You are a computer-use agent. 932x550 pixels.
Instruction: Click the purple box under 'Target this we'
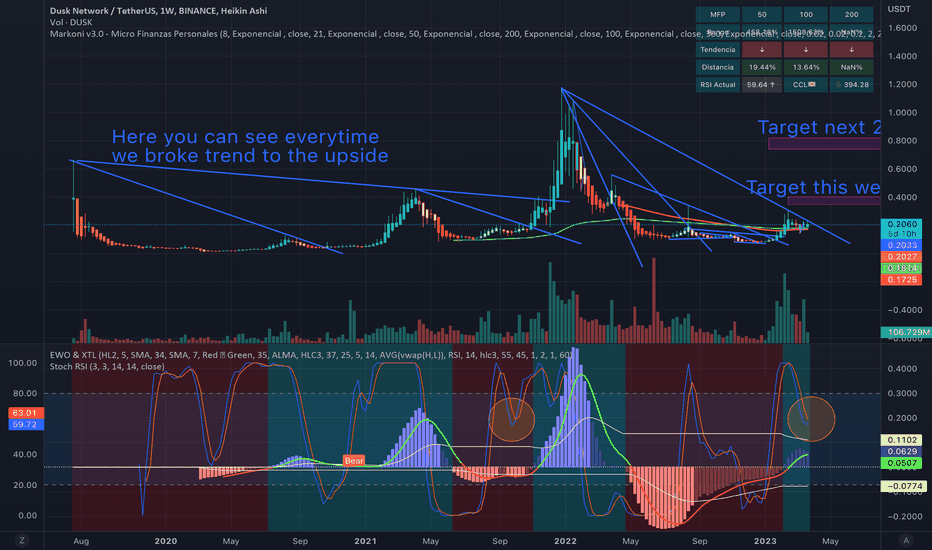pos(834,200)
